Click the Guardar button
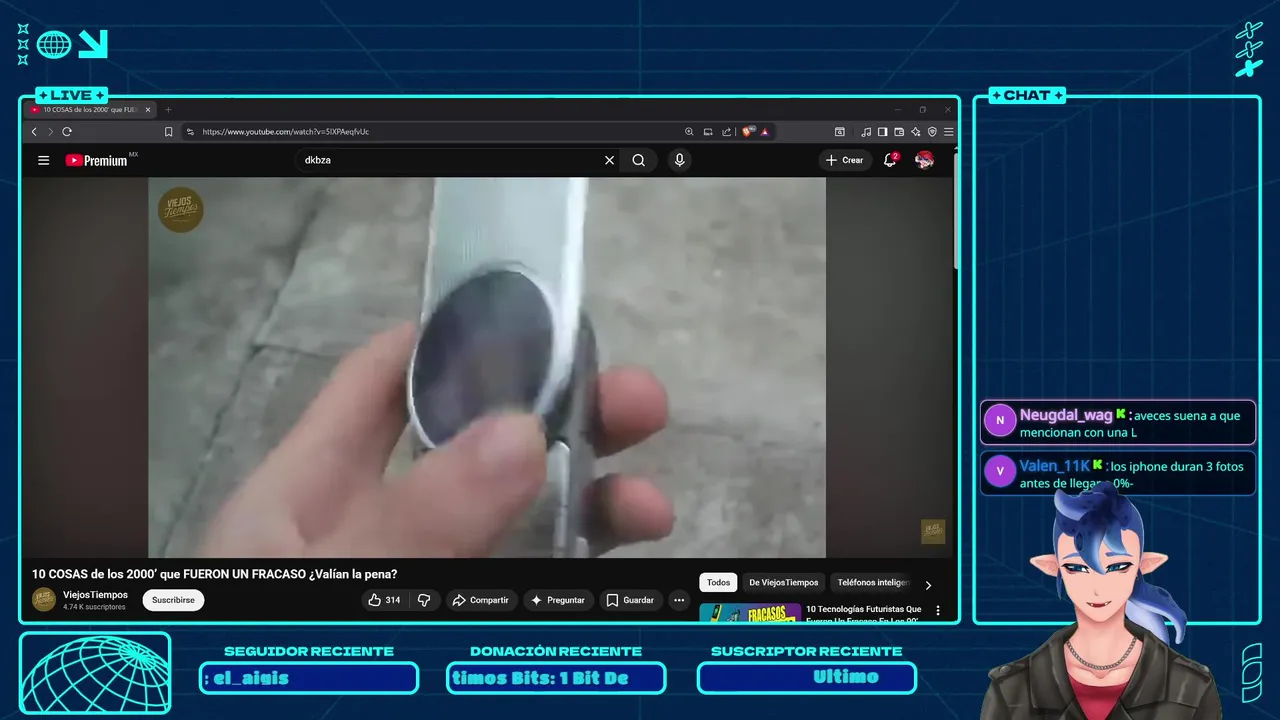The image size is (1280, 720). [x=630, y=600]
